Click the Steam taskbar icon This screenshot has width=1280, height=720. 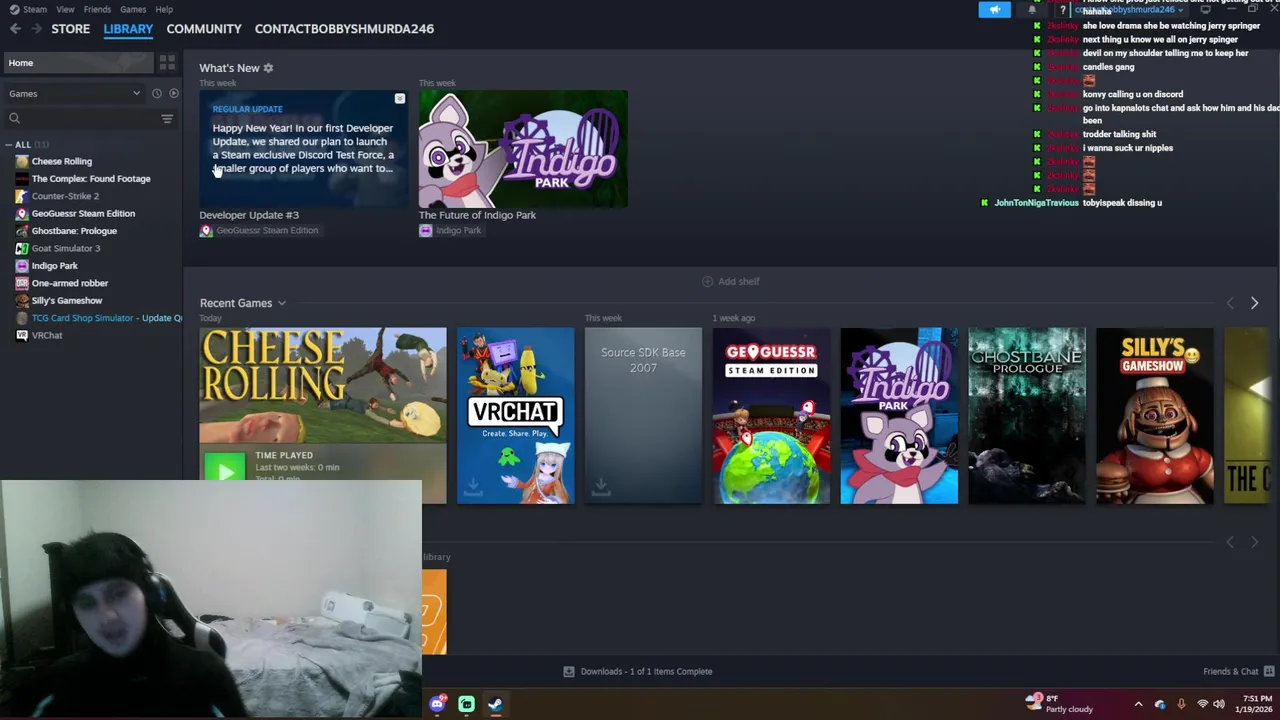(x=495, y=704)
